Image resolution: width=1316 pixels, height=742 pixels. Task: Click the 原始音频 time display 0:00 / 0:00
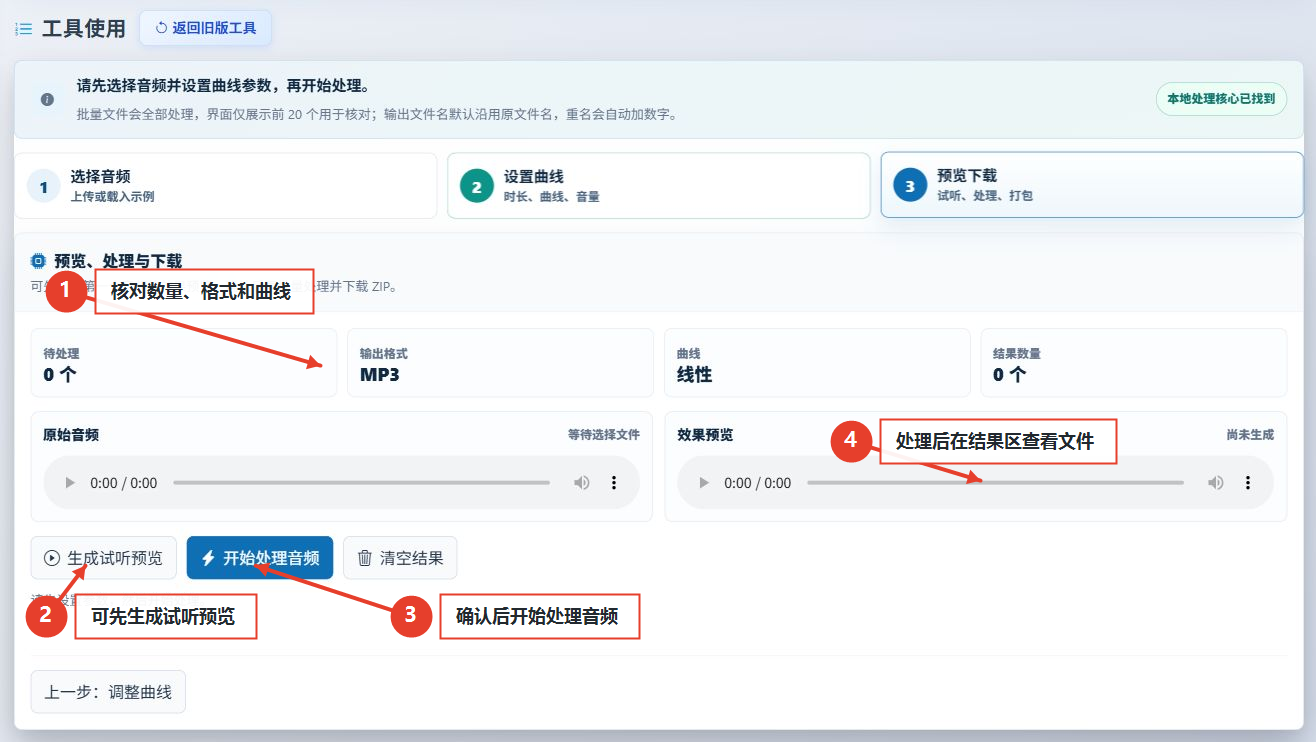click(124, 483)
